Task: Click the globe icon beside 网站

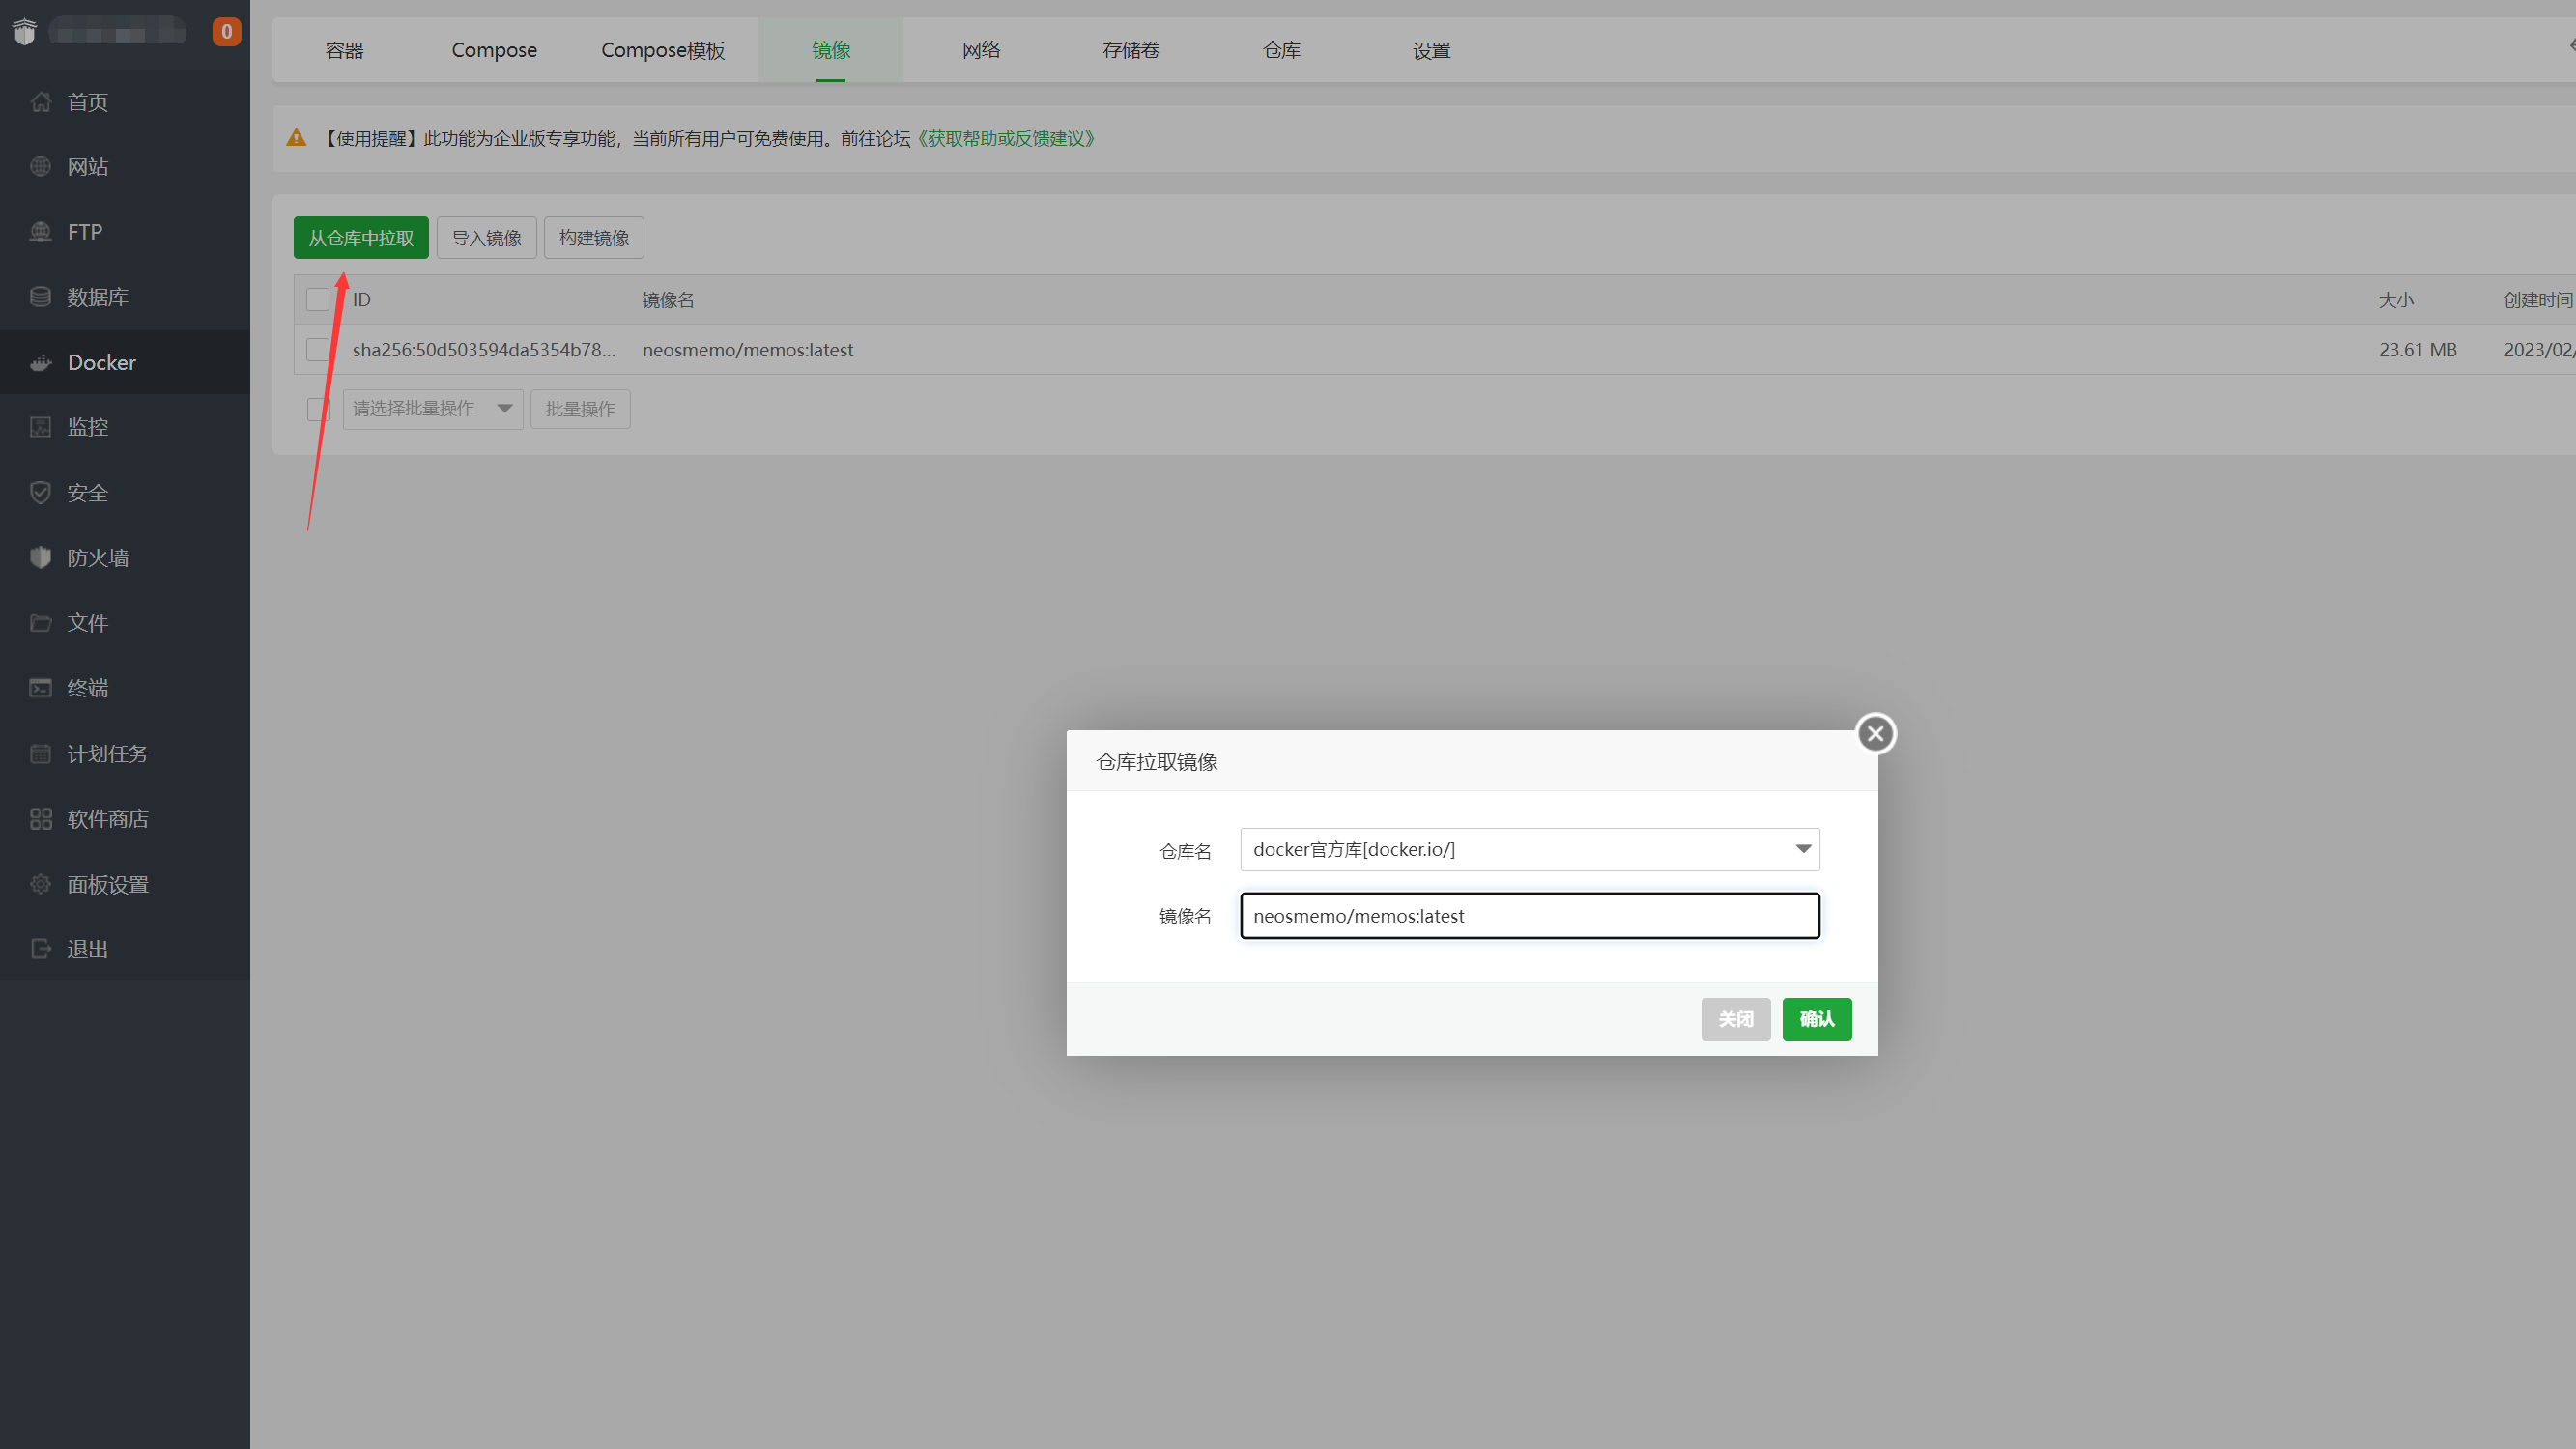Action: (x=40, y=167)
